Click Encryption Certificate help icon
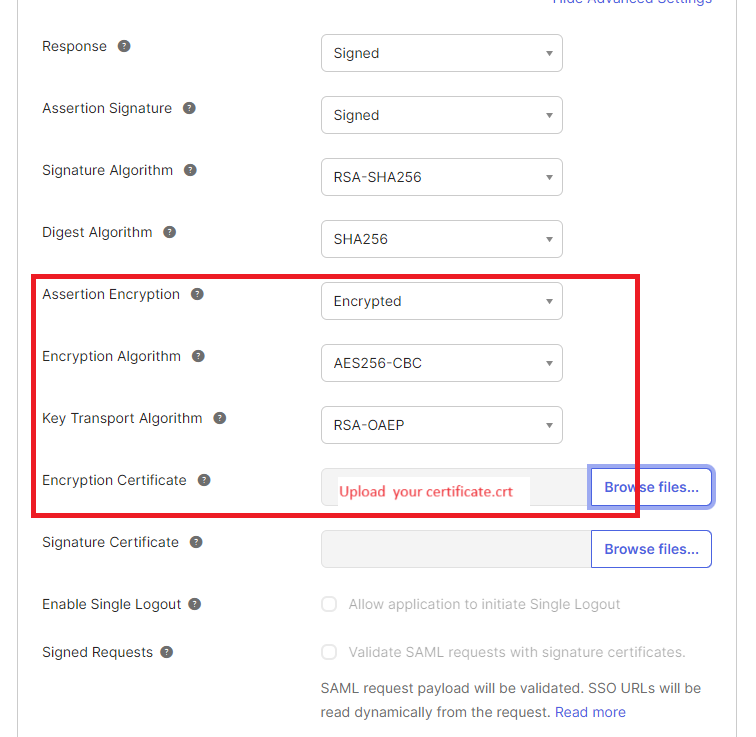The height and width of the screenshot is (737, 756). pyautogui.click(x=204, y=480)
